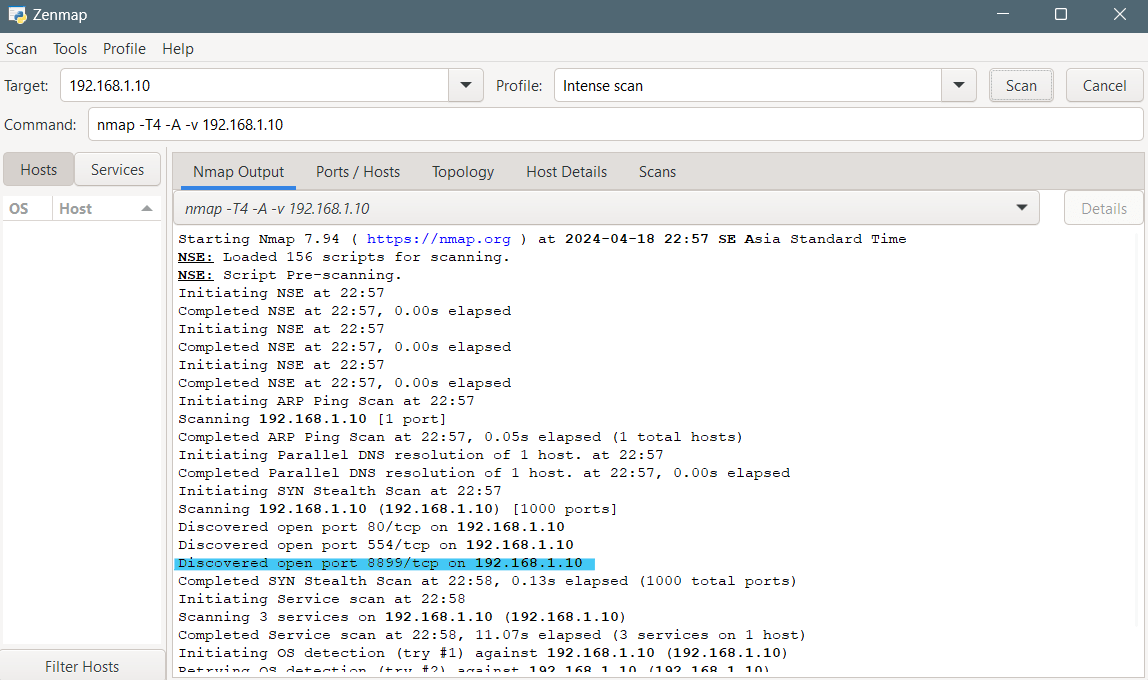This screenshot has width=1148, height=680.
Task: Switch to the Scans tab
Action: click(657, 172)
